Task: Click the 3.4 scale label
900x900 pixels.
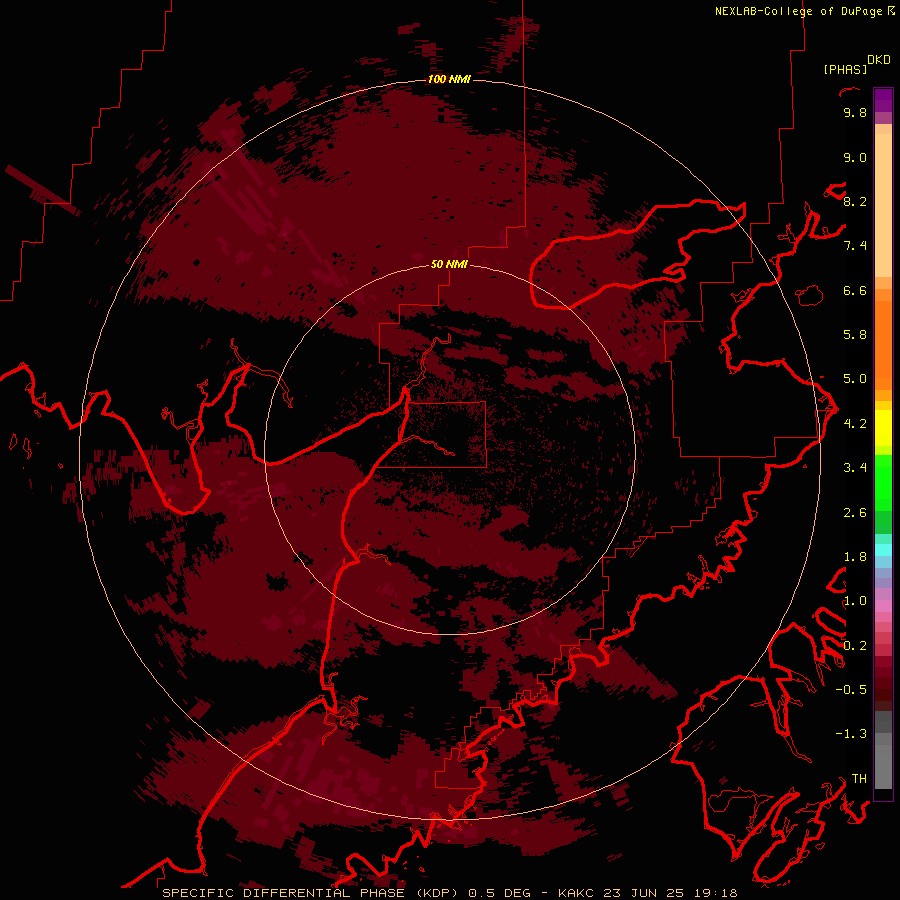Action: click(x=855, y=468)
